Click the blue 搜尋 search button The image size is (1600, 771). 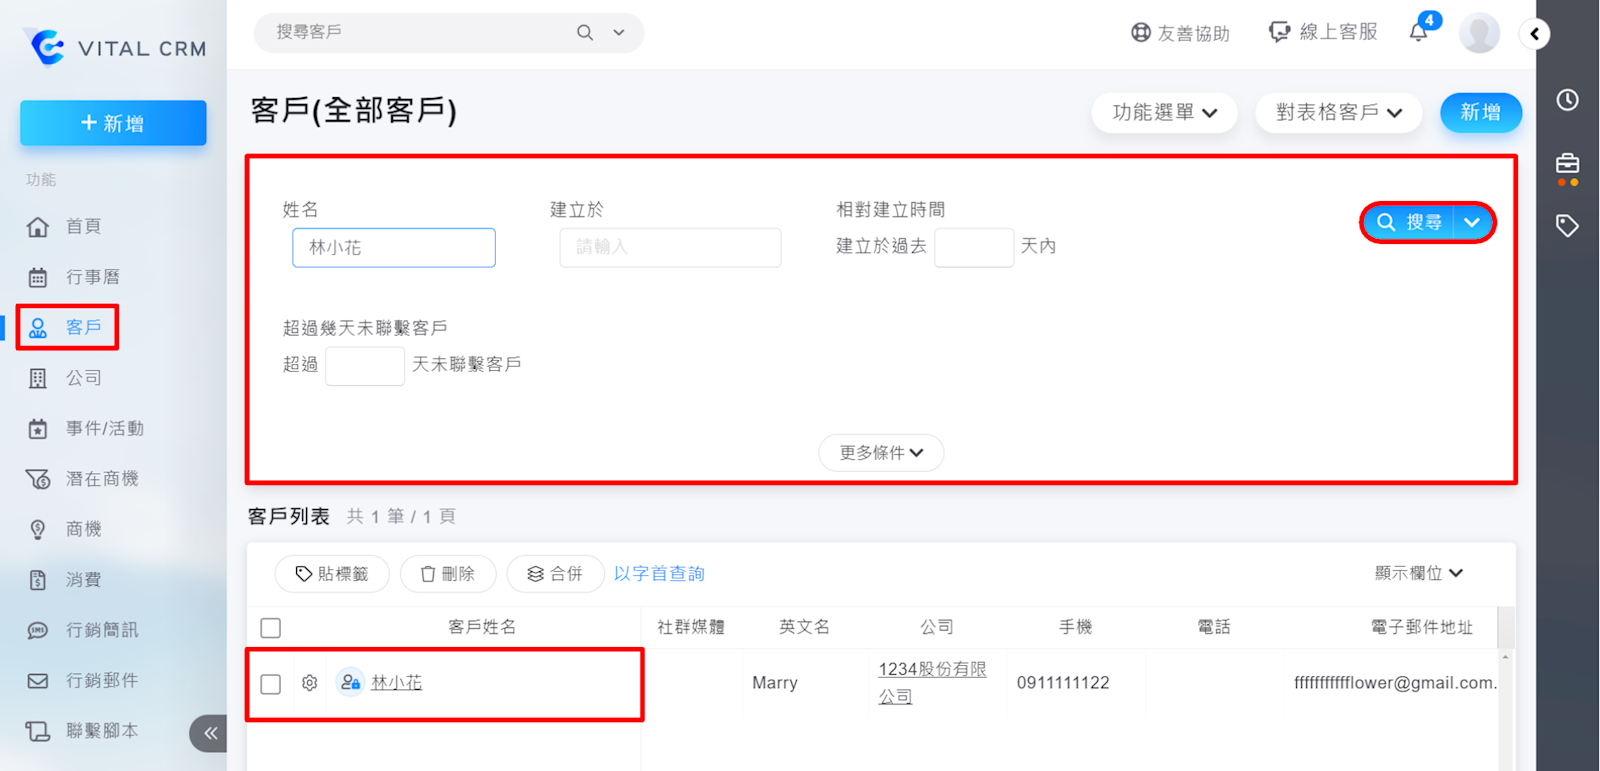(x=1410, y=222)
